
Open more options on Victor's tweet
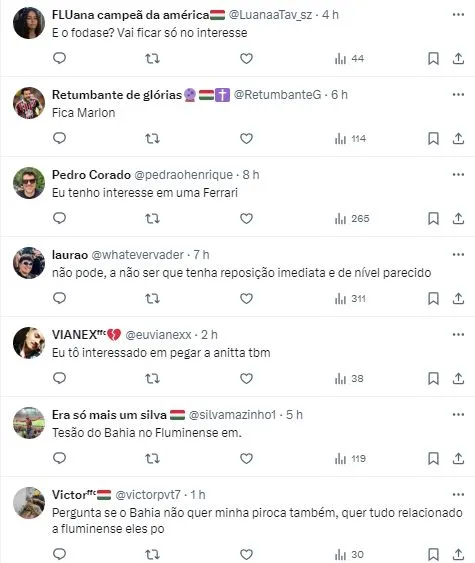coord(458,494)
